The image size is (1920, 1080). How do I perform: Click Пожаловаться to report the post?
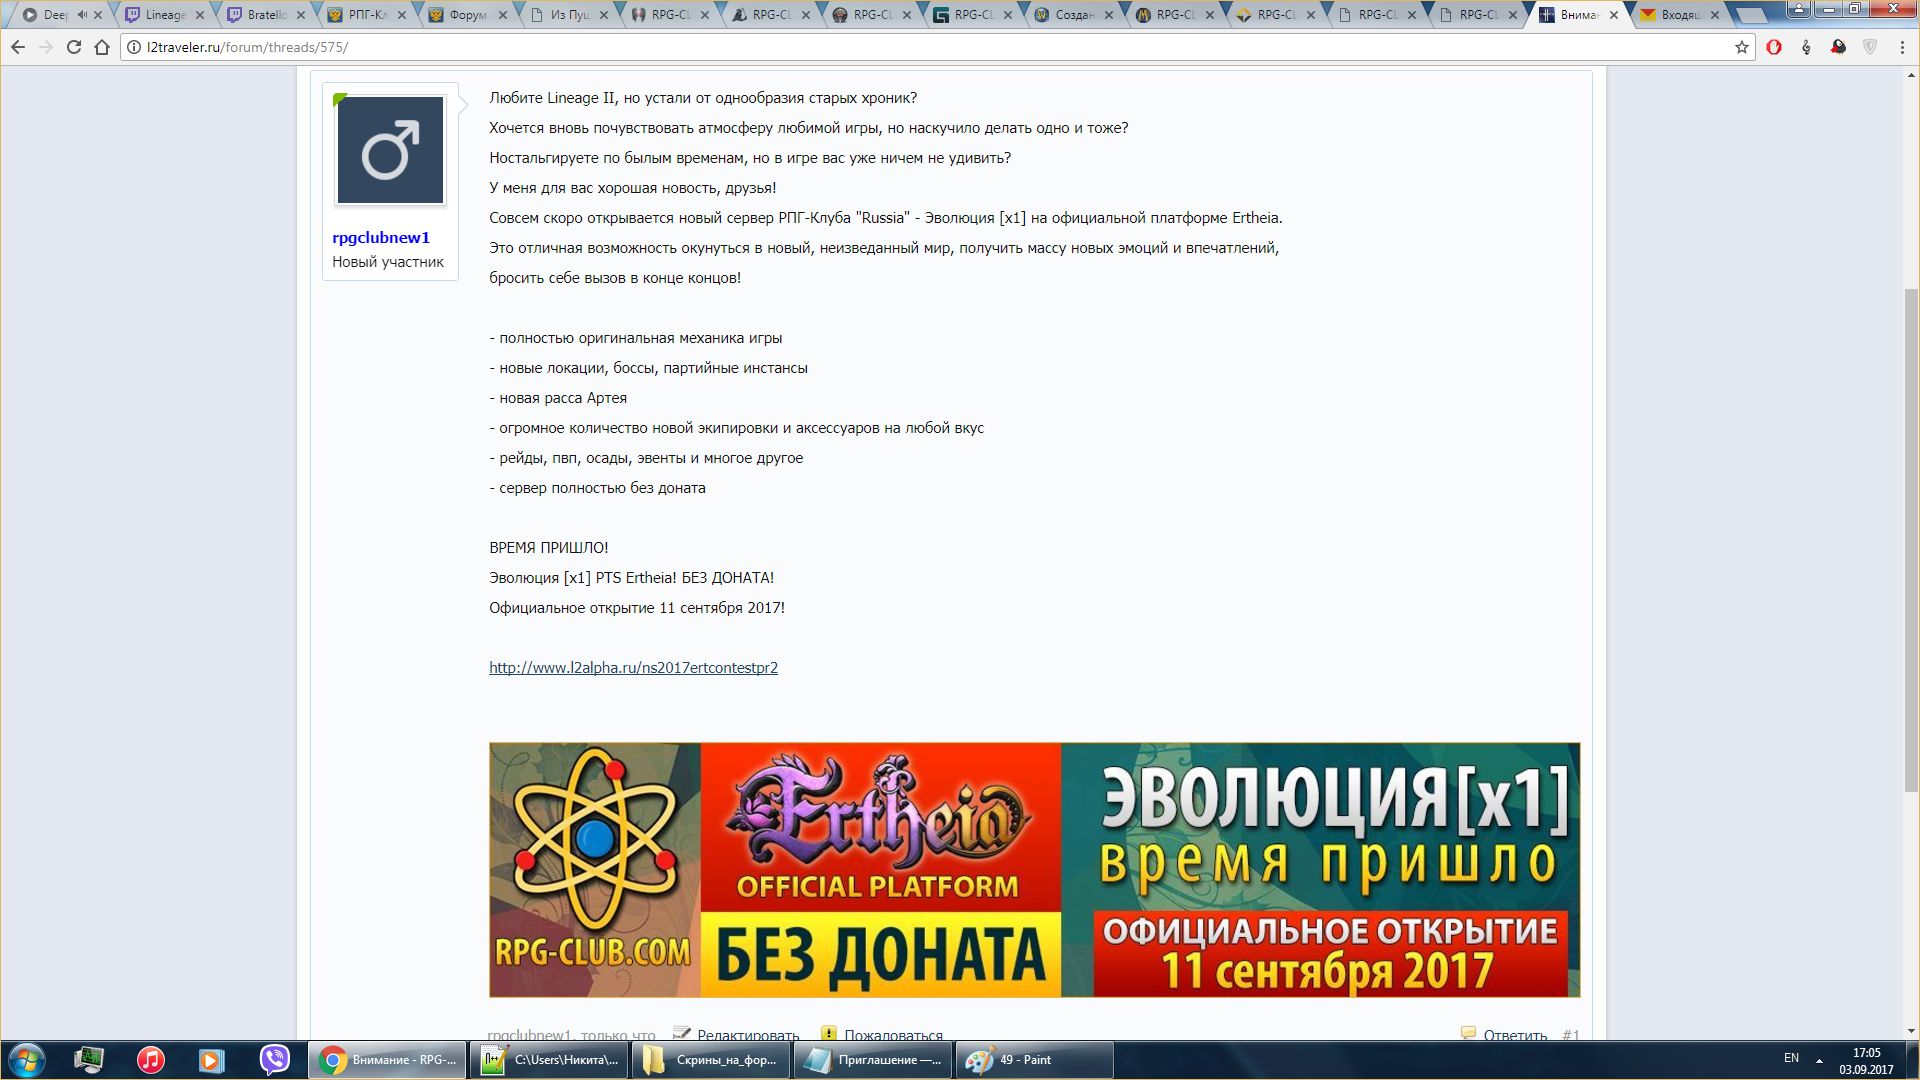(893, 1034)
